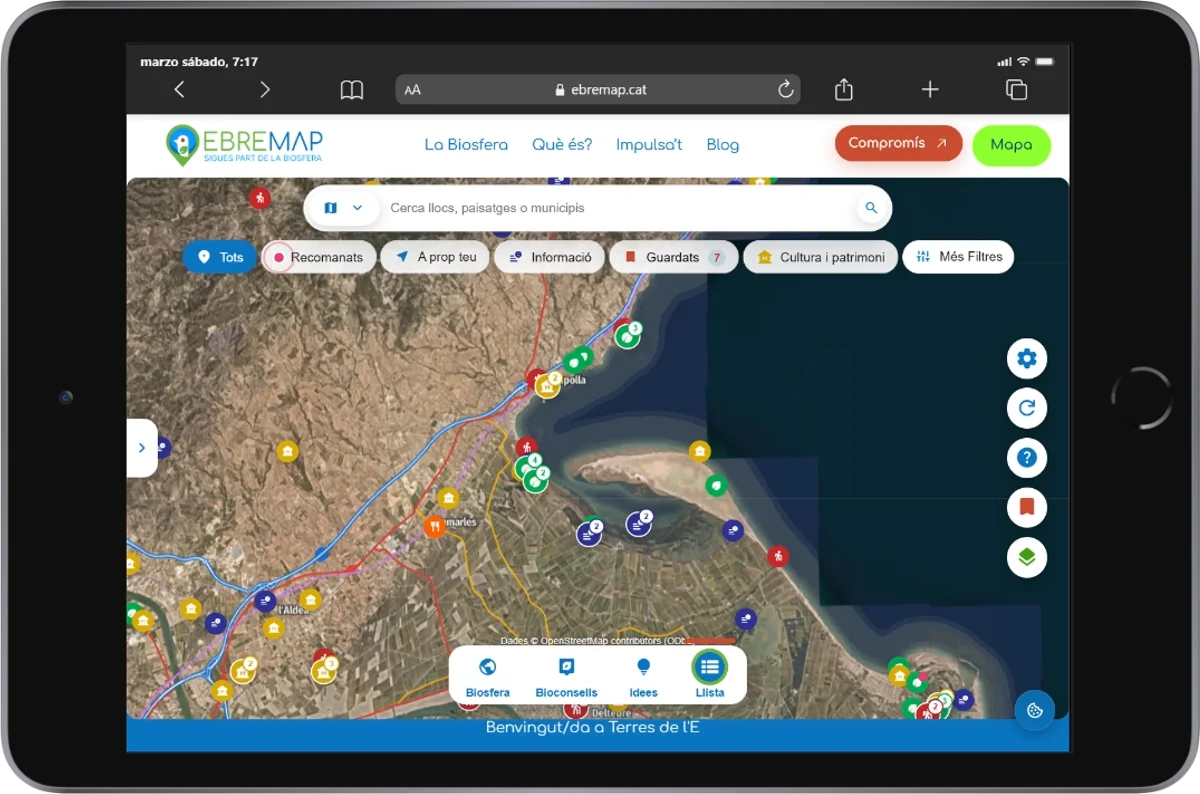The image size is (1200, 794).
Task: Click the search magnifier icon
Action: [871, 208]
